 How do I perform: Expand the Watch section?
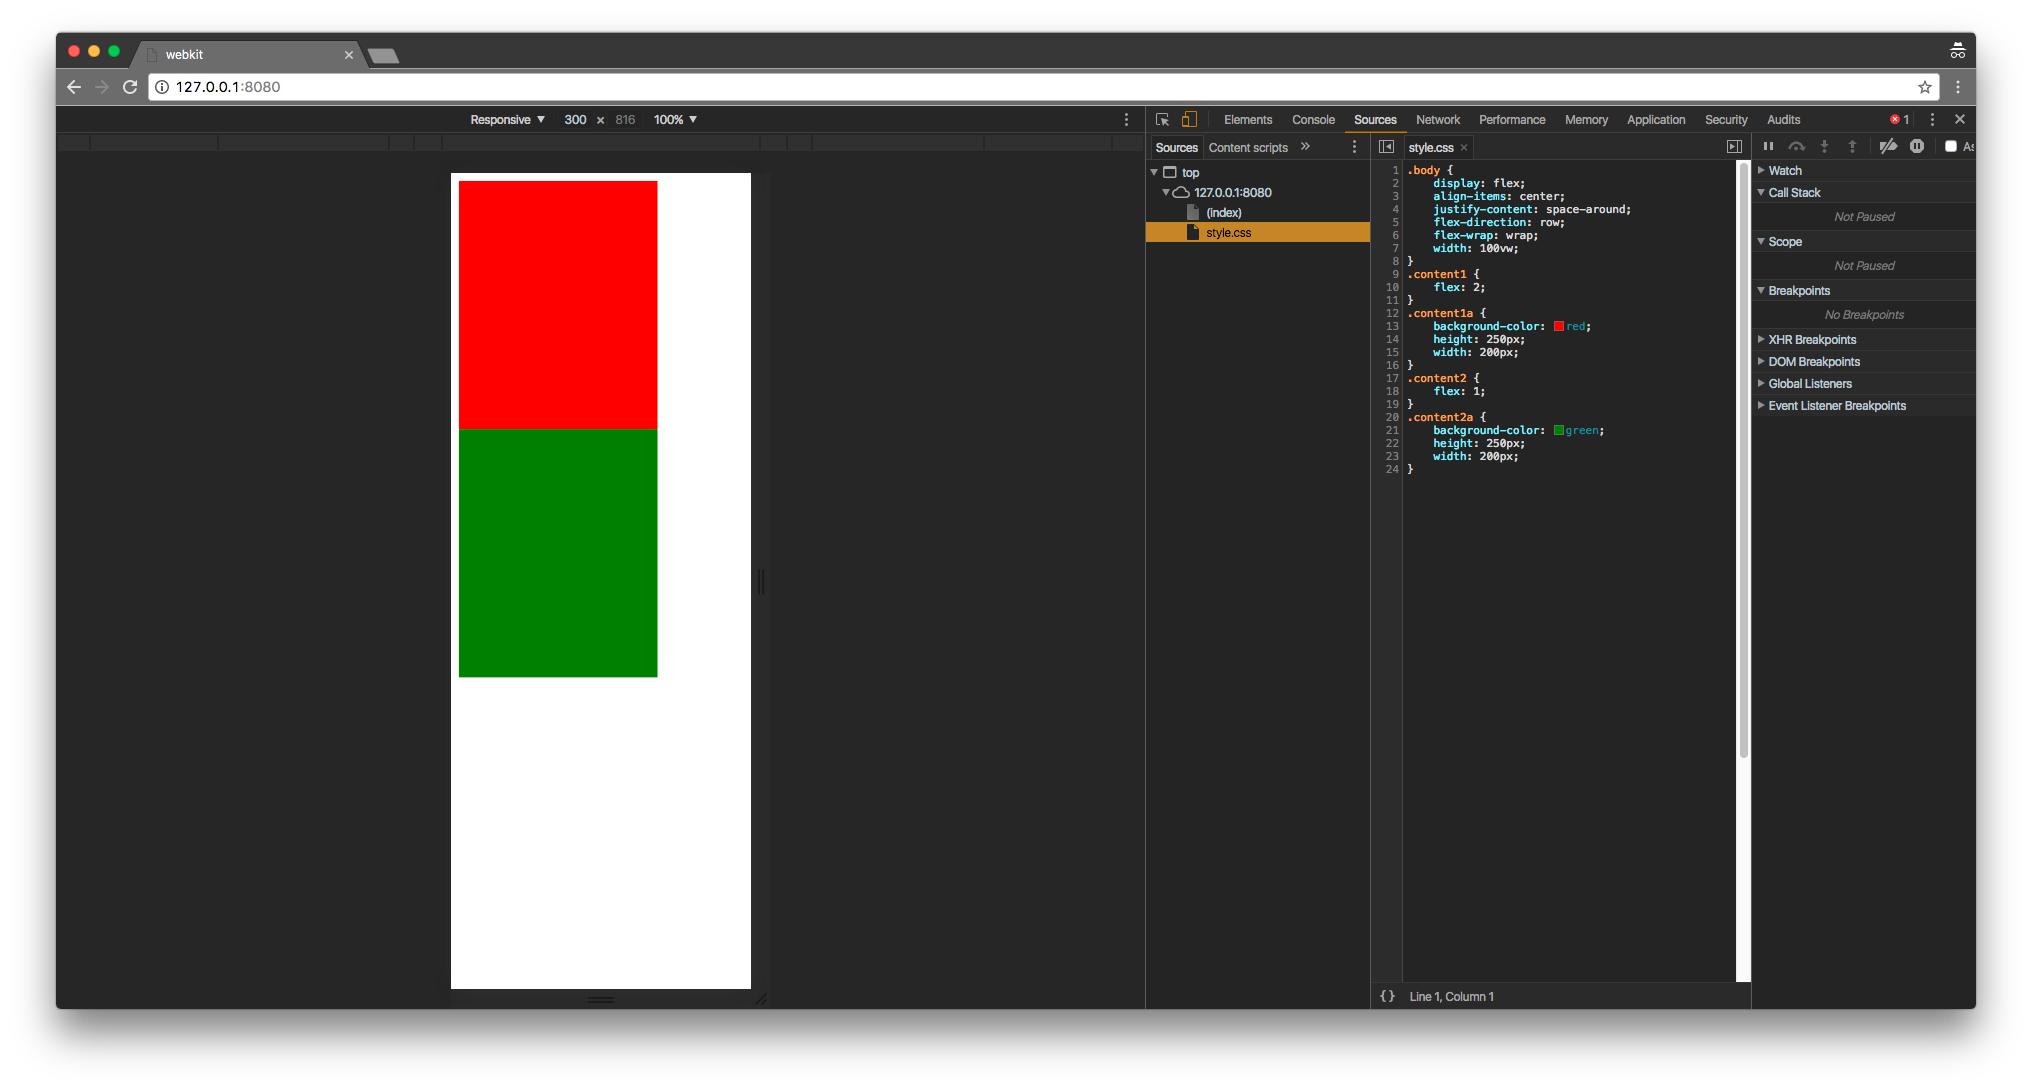click(1785, 171)
